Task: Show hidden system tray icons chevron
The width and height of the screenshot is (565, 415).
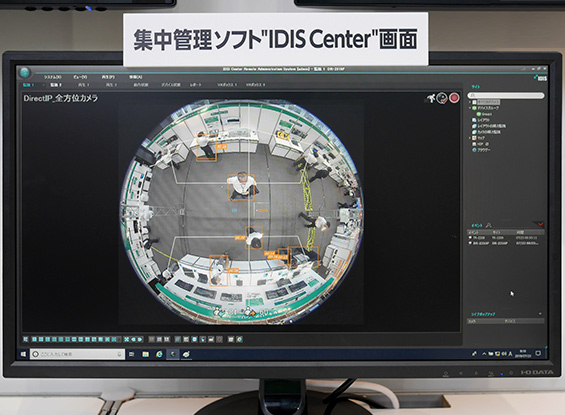Action: pos(484,354)
